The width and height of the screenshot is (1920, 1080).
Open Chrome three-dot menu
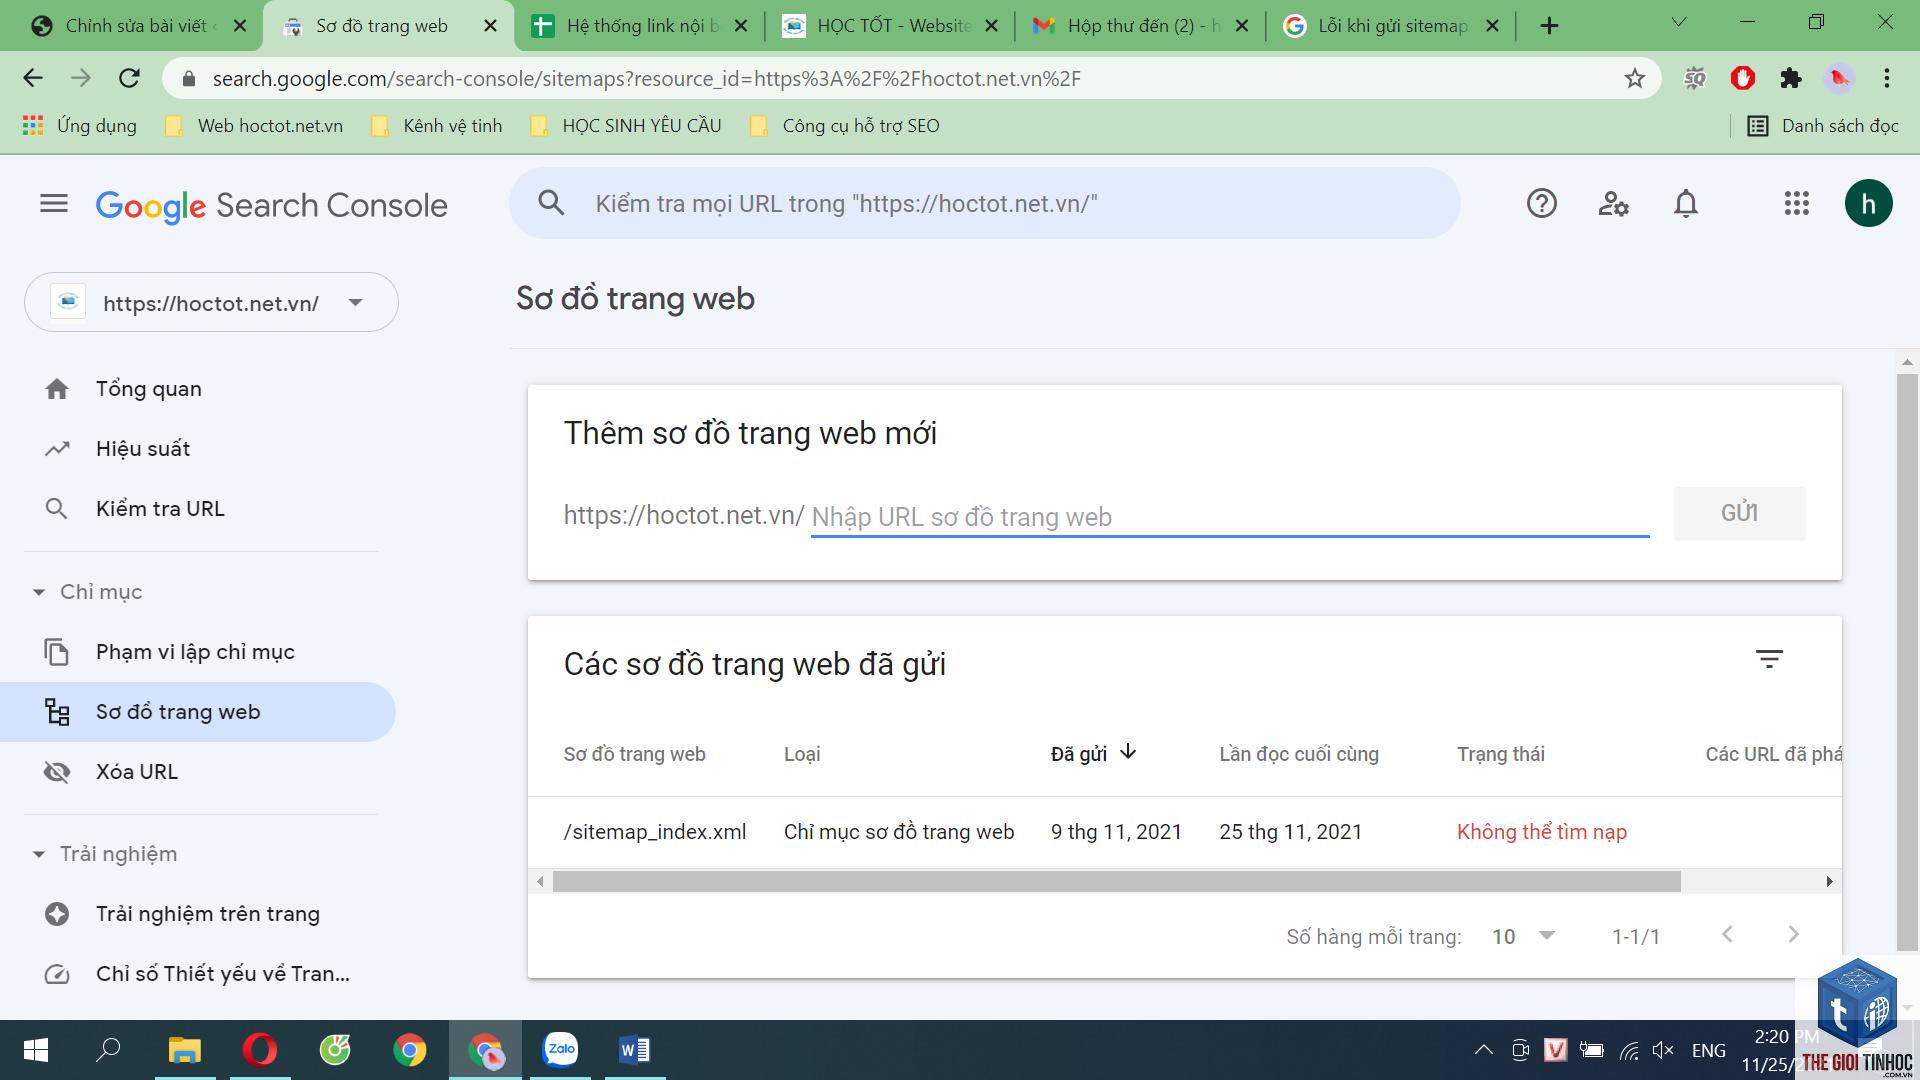tap(1887, 79)
